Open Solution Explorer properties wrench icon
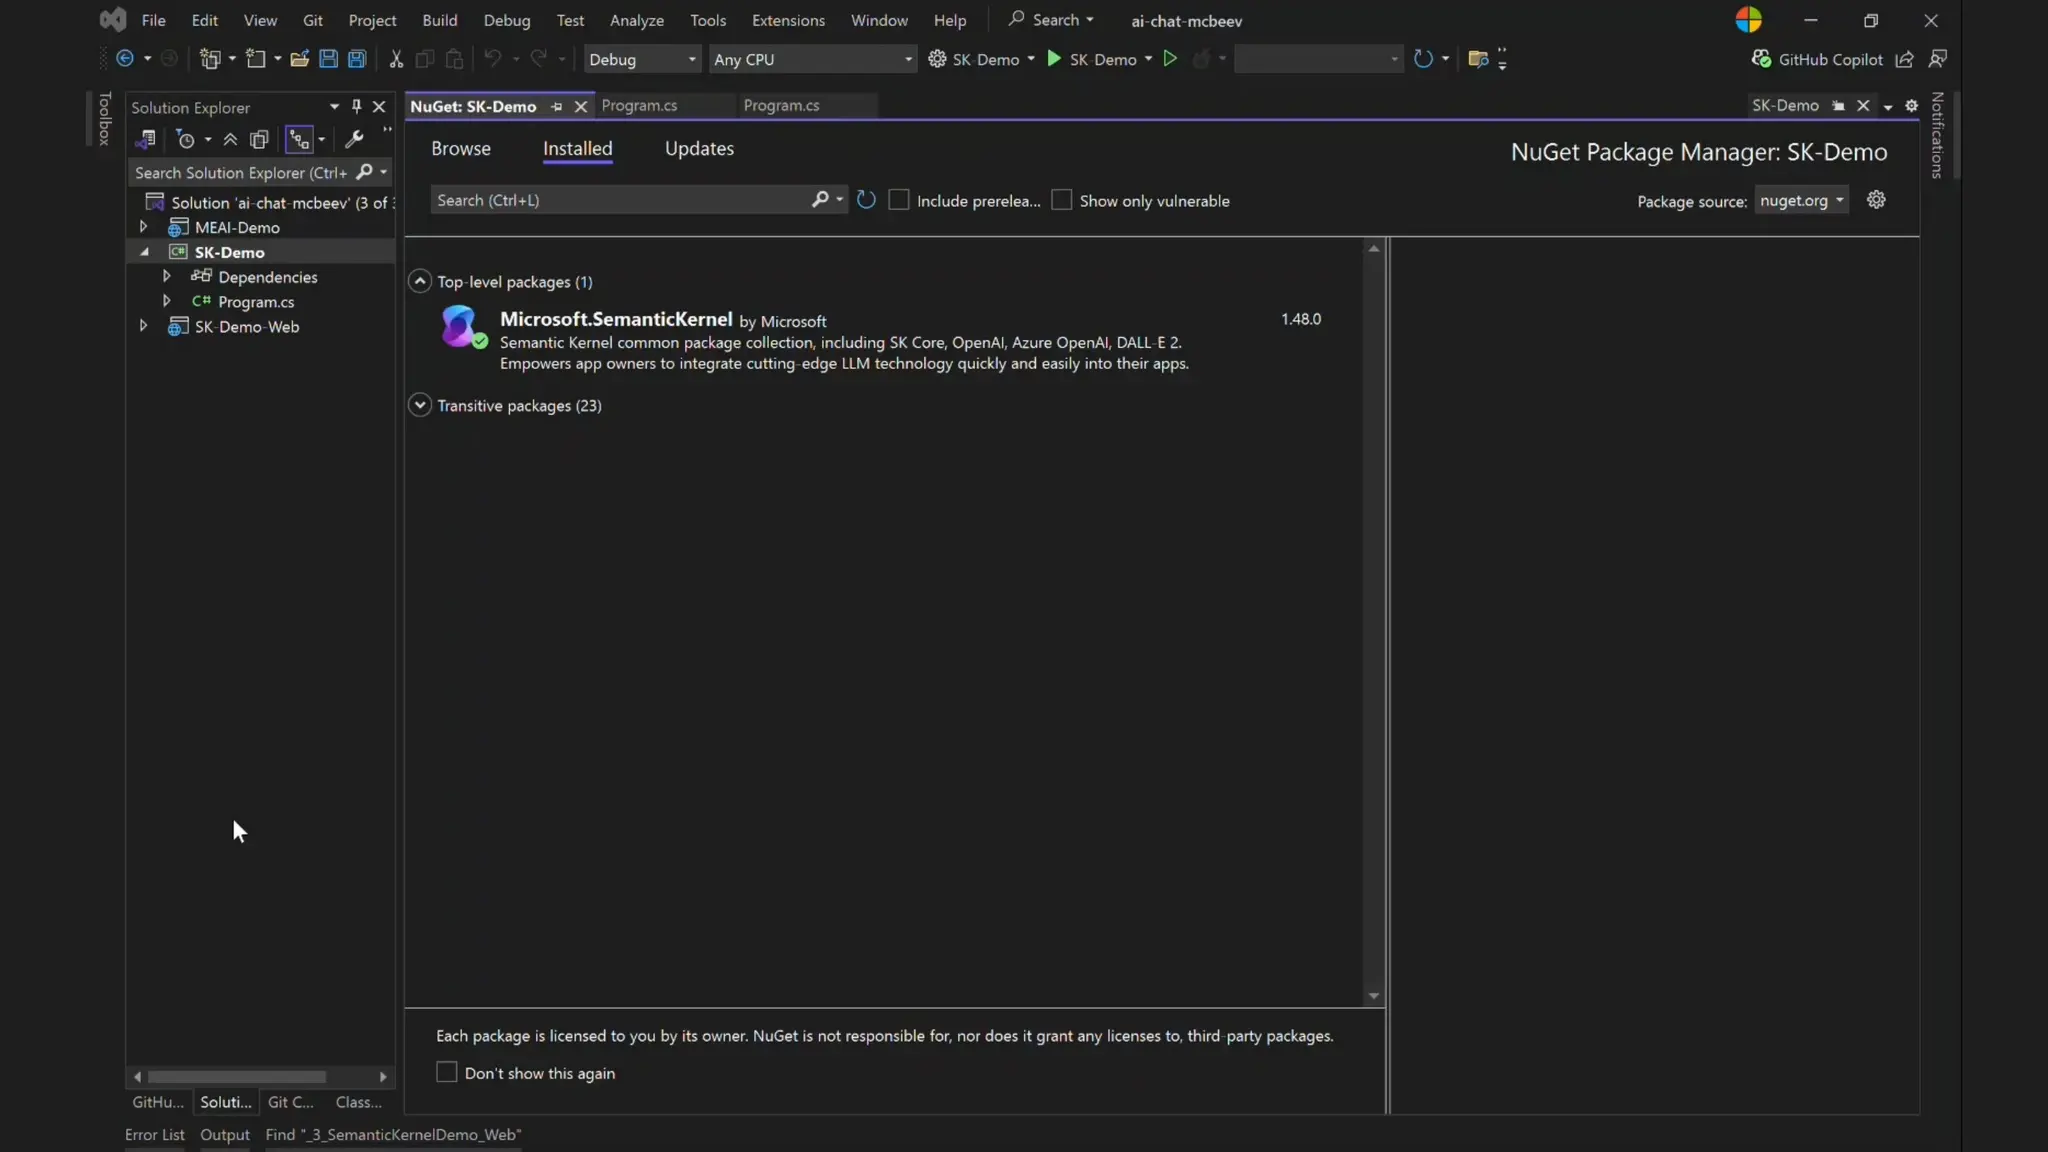 point(354,140)
